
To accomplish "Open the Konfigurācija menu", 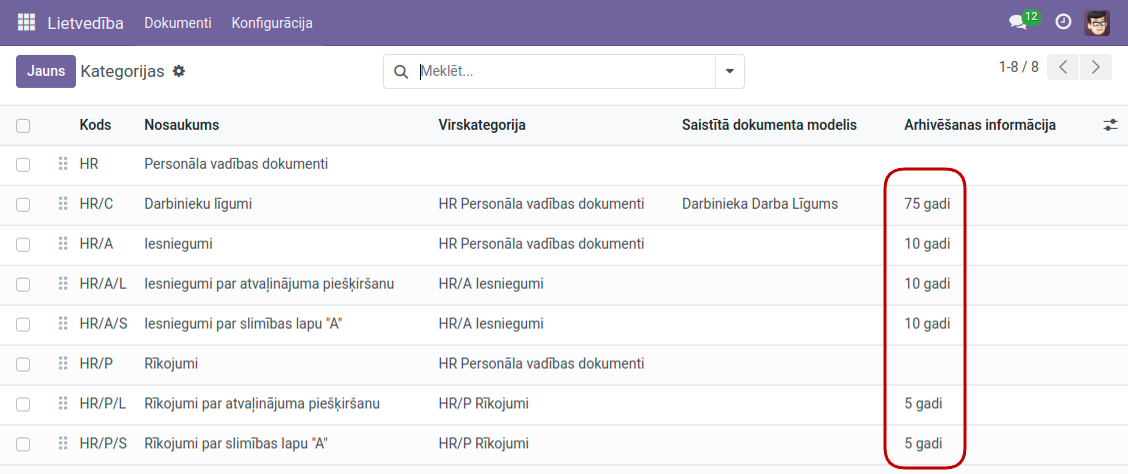I will pyautogui.click(x=272, y=22).
